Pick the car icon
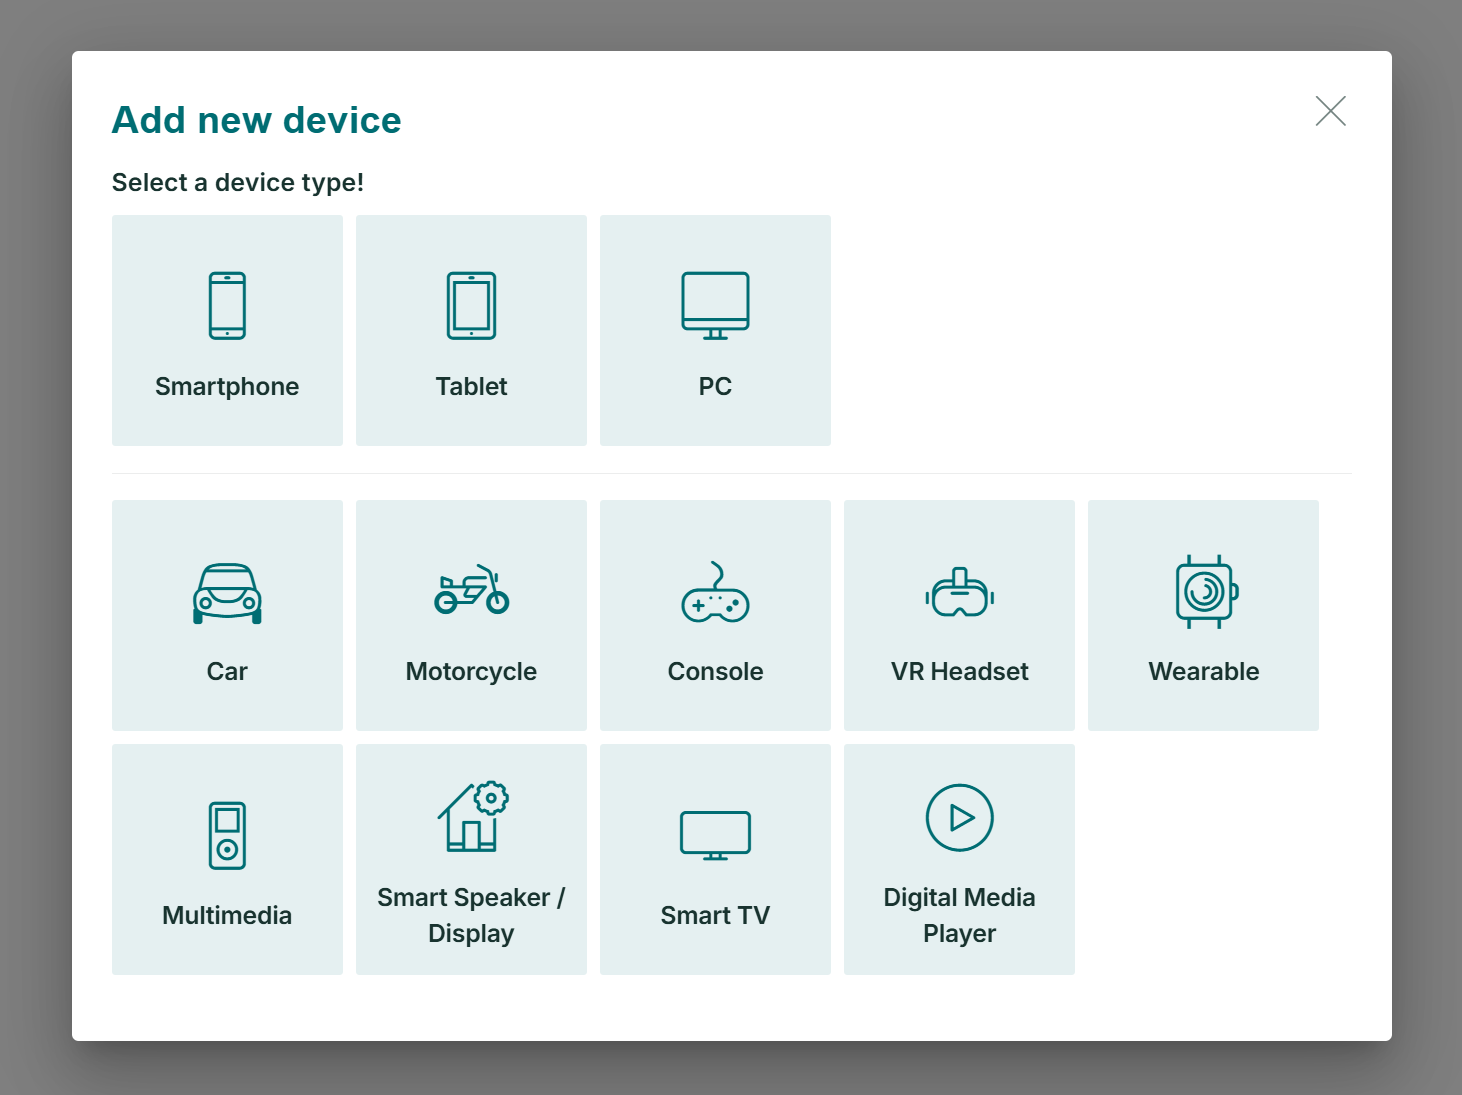 tap(227, 593)
